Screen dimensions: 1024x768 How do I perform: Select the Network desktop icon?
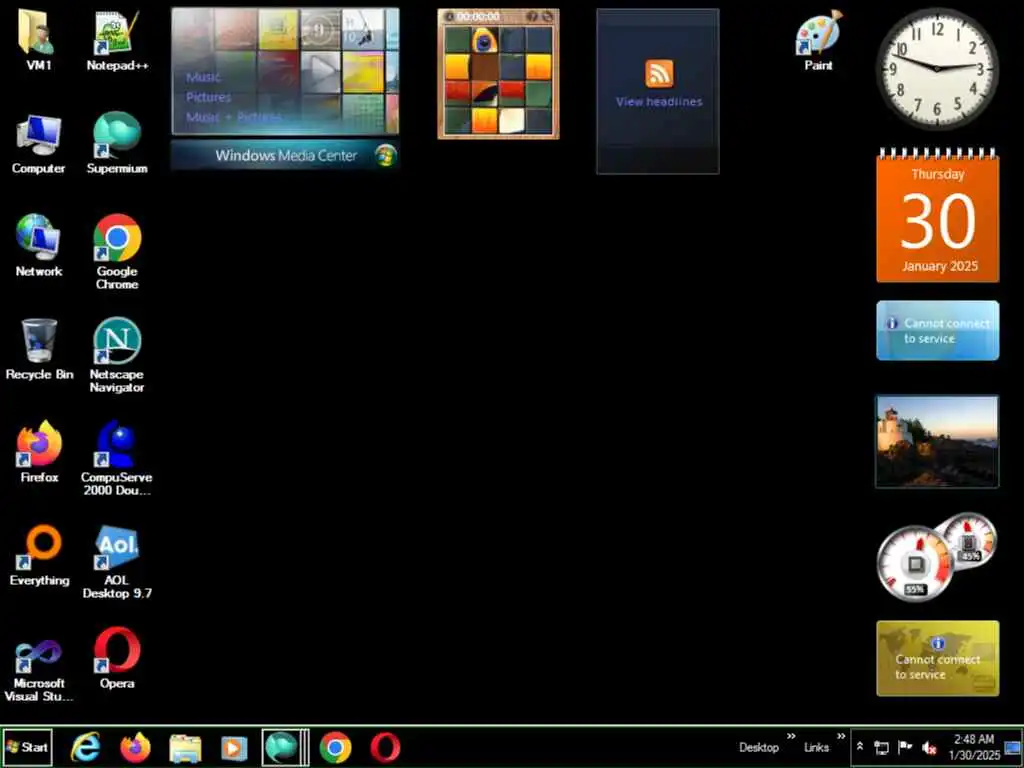pyautogui.click(x=39, y=246)
